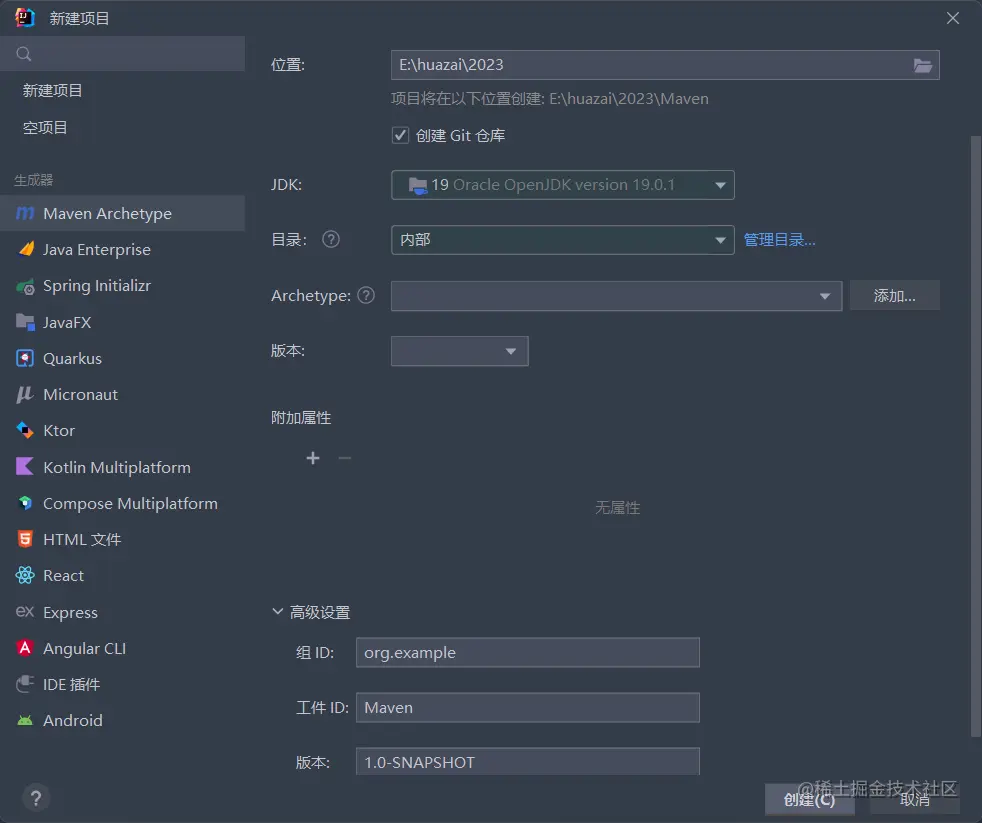982x823 pixels.
Task: Click the Spring Initializr icon
Action: 26,286
